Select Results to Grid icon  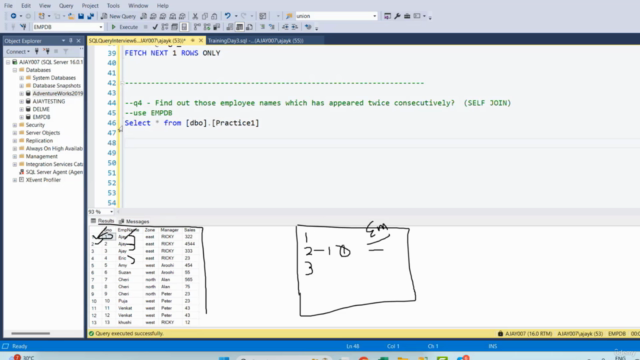[x=240, y=27]
